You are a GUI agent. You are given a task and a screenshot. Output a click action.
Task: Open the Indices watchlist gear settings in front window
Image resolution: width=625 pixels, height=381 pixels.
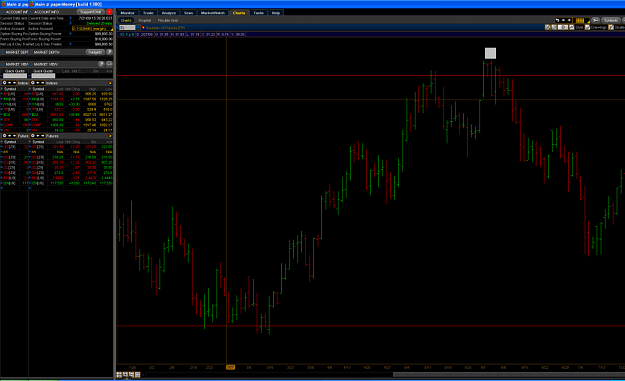[x=33, y=83]
